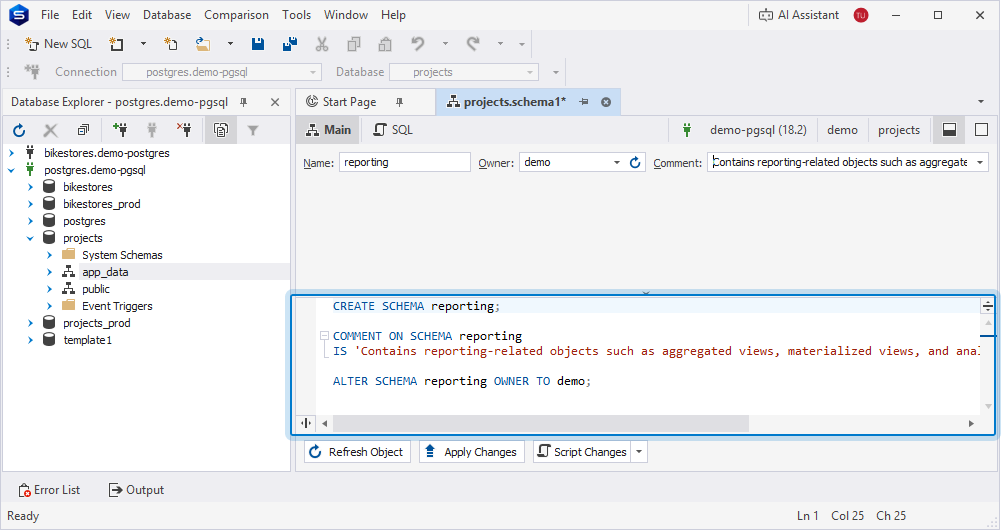This screenshot has height=530, width=1001.
Task: Click the collapse all nodes icon
Action: (x=83, y=130)
